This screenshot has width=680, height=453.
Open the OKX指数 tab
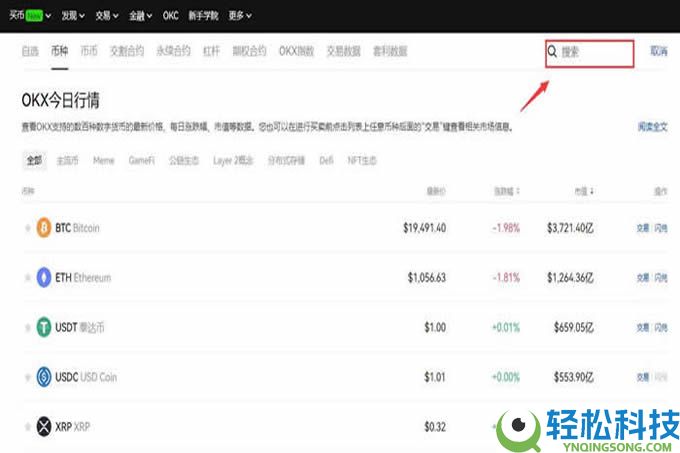296,51
